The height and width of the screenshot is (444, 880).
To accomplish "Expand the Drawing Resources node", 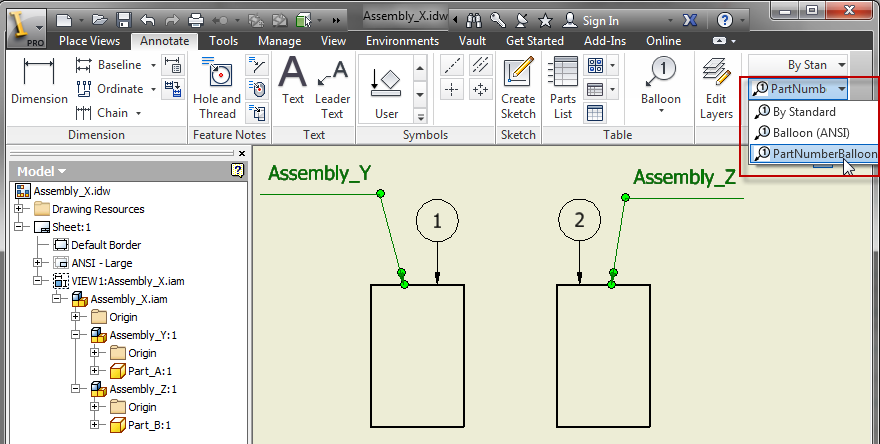I will [x=19, y=209].
